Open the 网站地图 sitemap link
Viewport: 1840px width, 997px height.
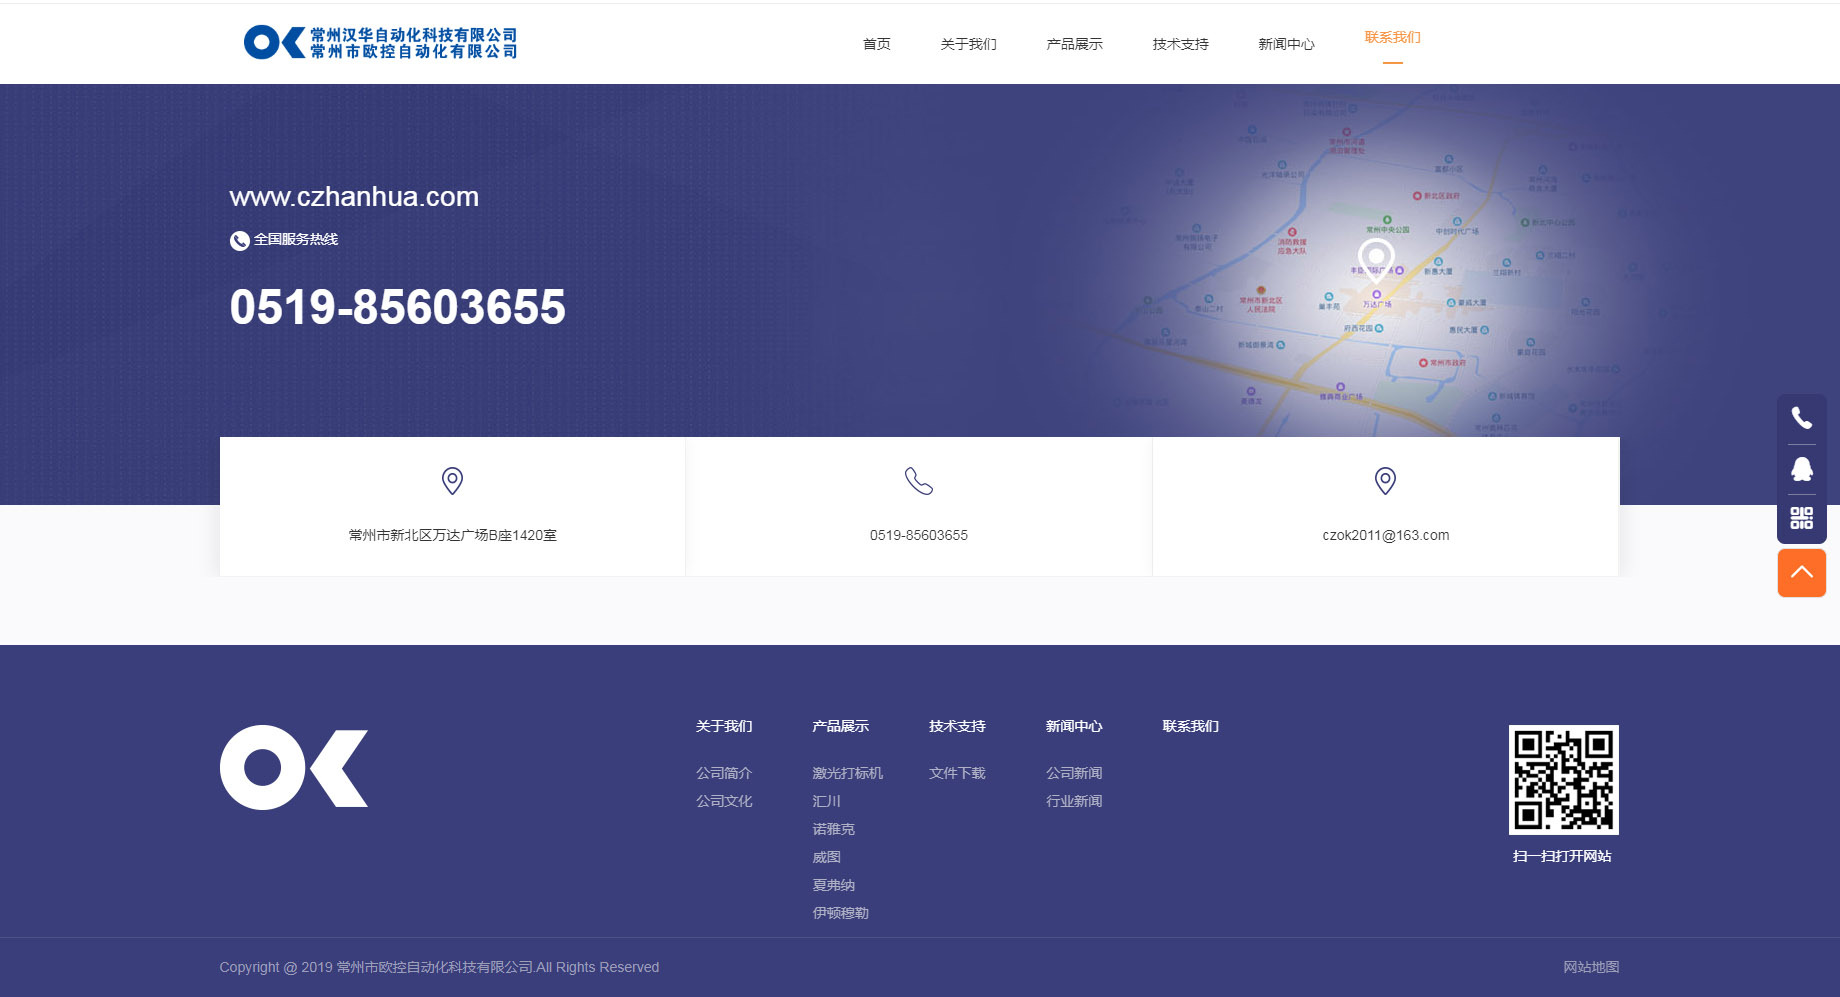tap(1591, 967)
